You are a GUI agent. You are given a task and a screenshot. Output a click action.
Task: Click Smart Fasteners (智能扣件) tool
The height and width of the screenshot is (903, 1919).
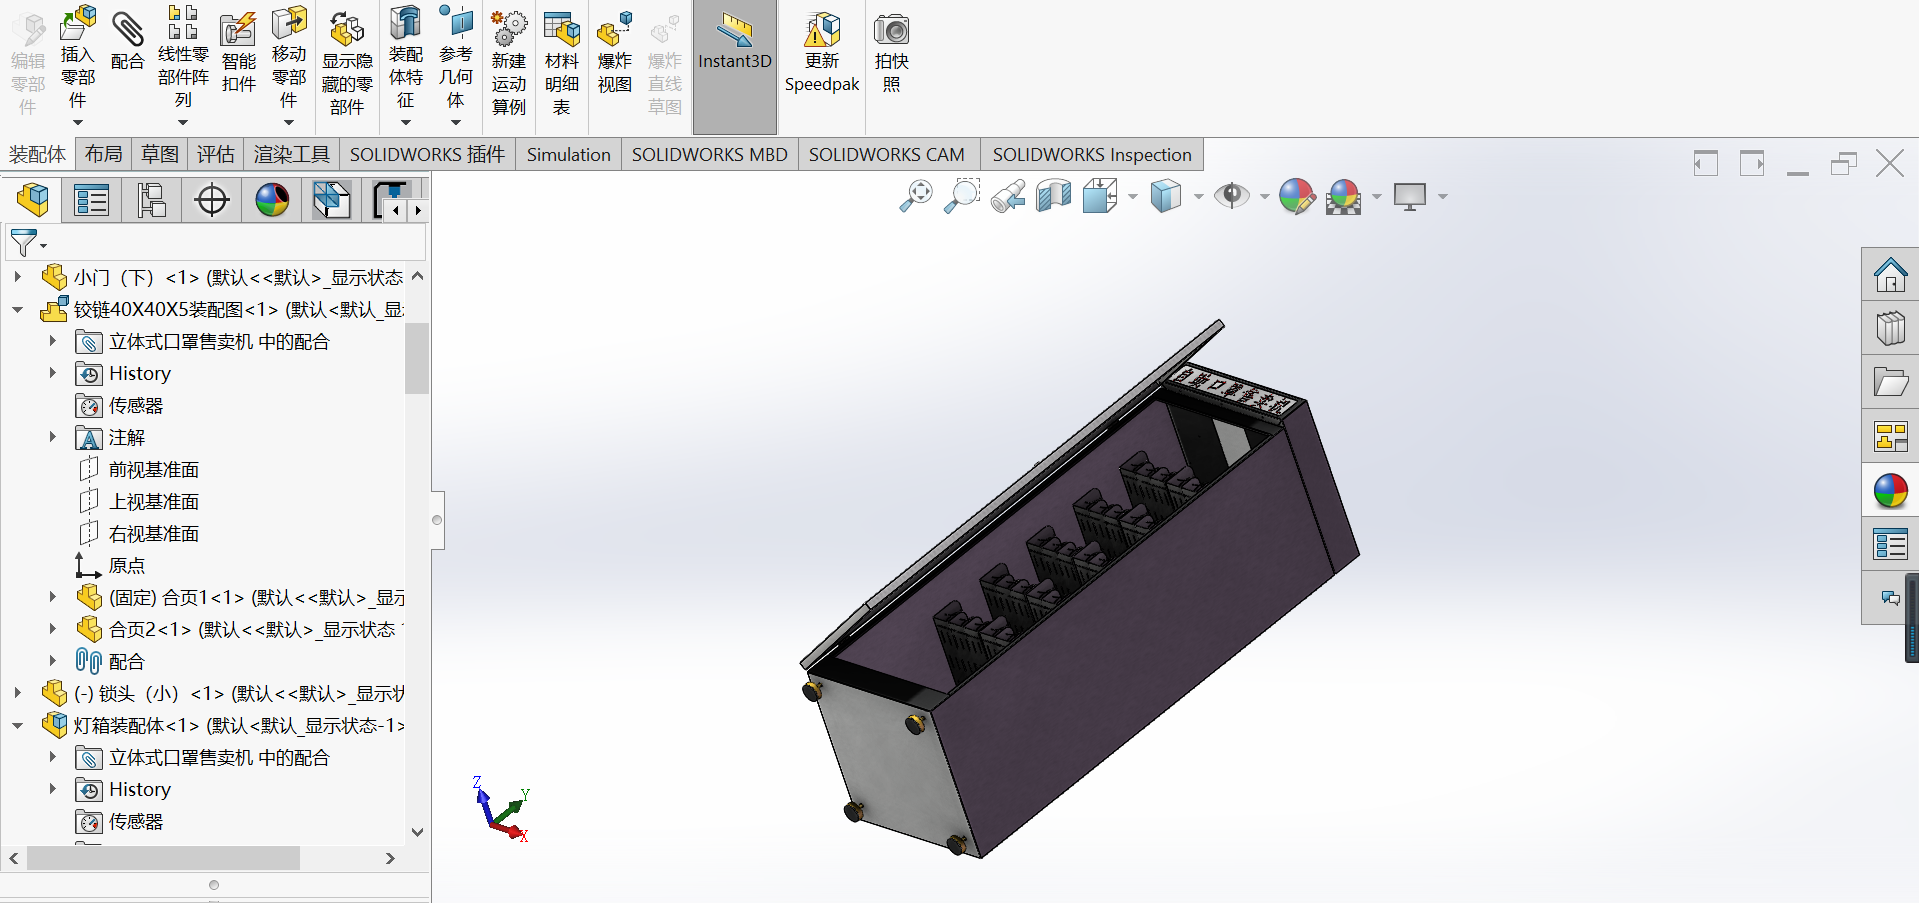point(238,54)
